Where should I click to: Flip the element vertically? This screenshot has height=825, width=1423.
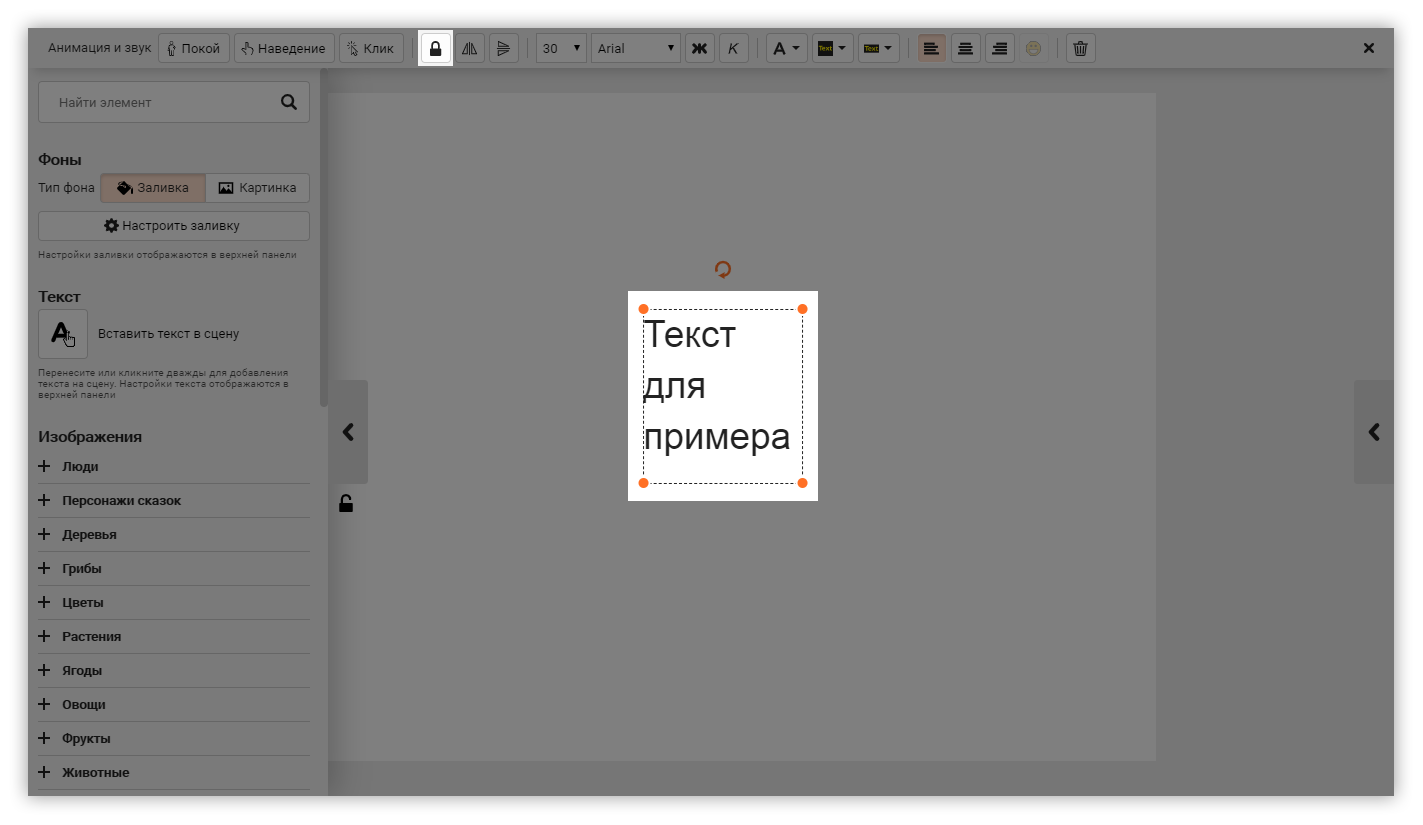504,48
